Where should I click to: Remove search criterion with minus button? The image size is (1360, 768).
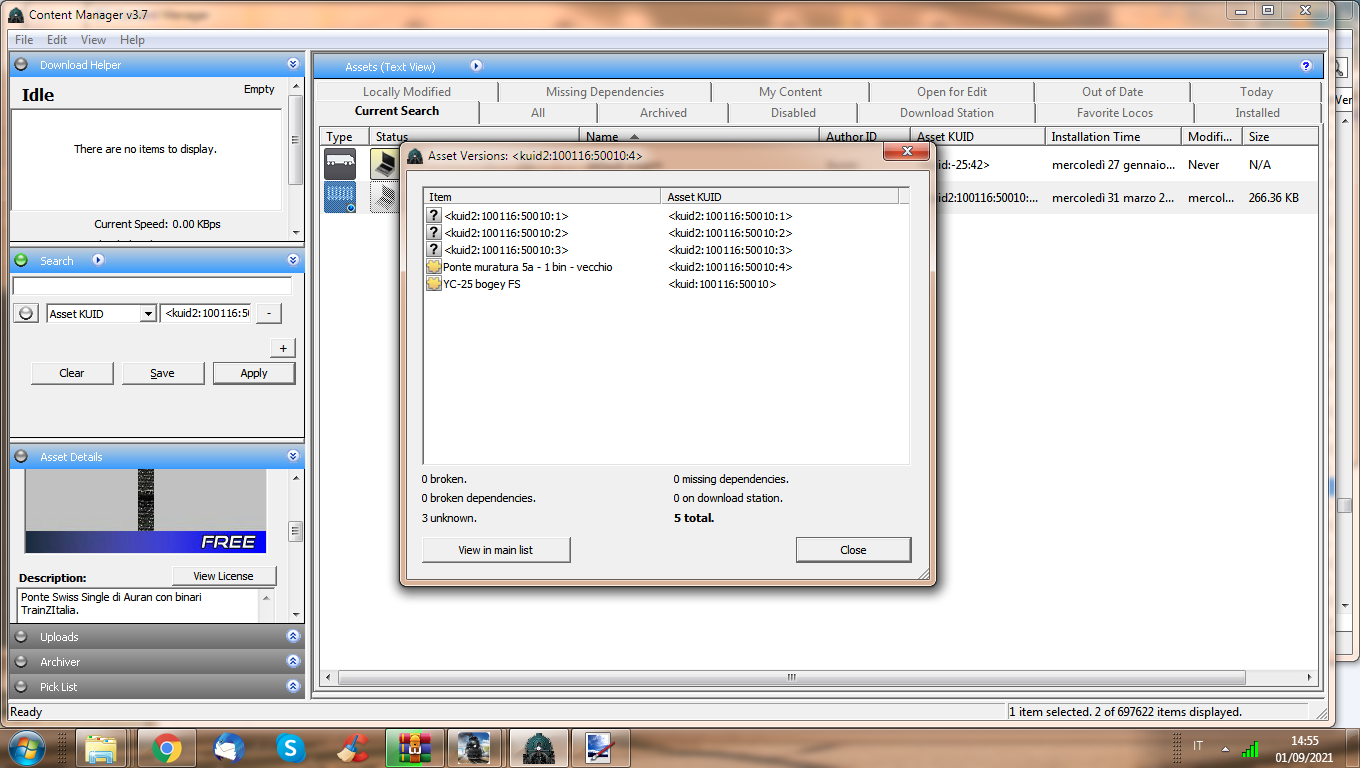[269, 314]
